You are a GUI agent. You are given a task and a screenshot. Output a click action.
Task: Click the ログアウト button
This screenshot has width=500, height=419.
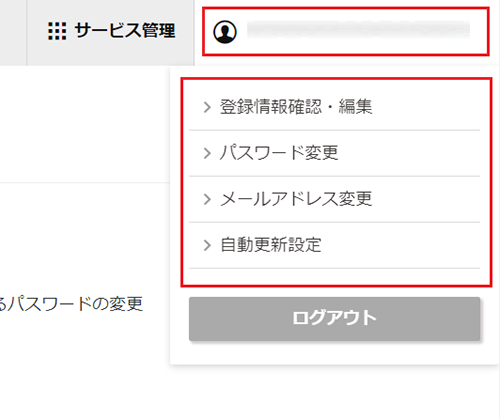click(x=334, y=319)
